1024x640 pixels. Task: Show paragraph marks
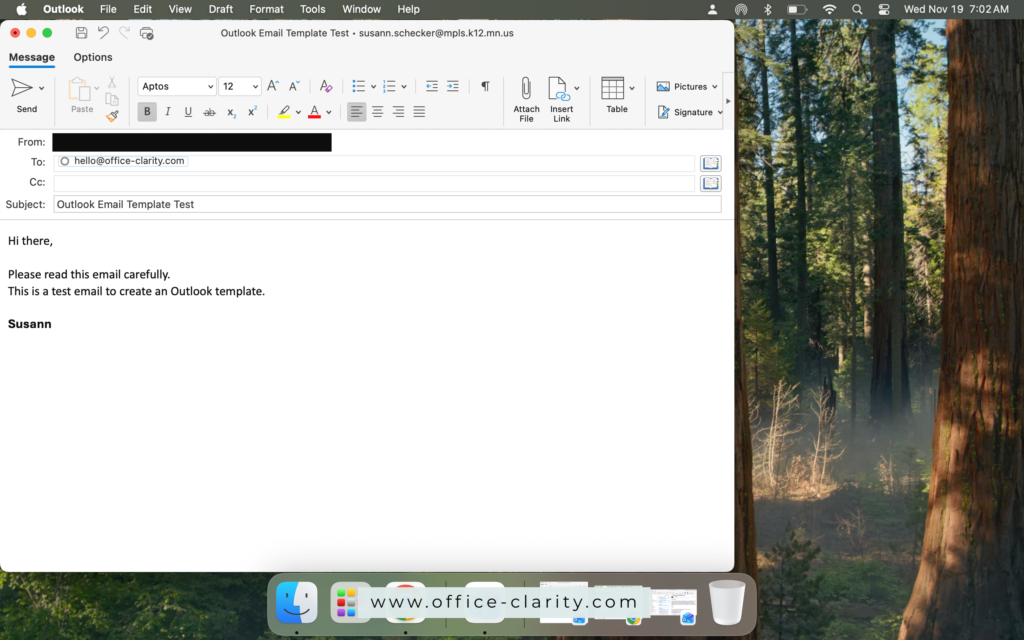click(485, 86)
